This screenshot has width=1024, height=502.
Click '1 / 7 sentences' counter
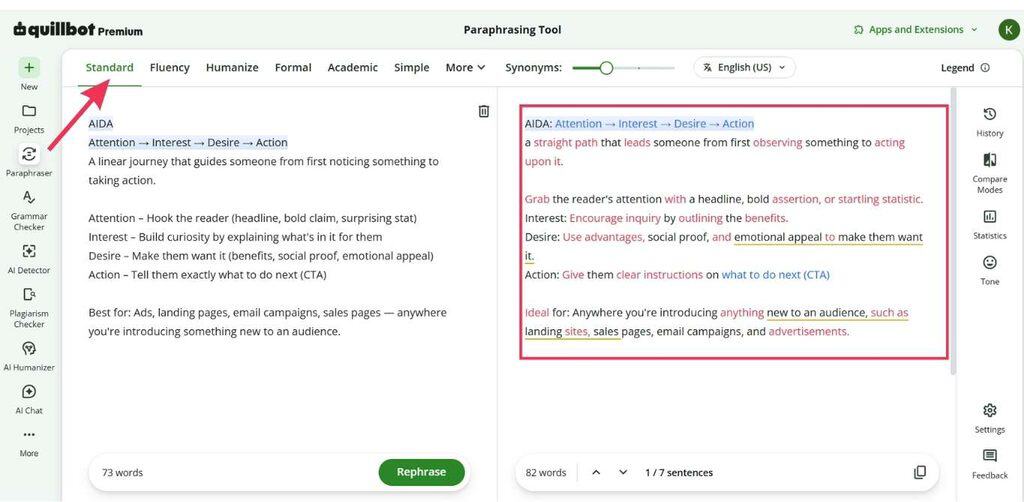point(679,473)
